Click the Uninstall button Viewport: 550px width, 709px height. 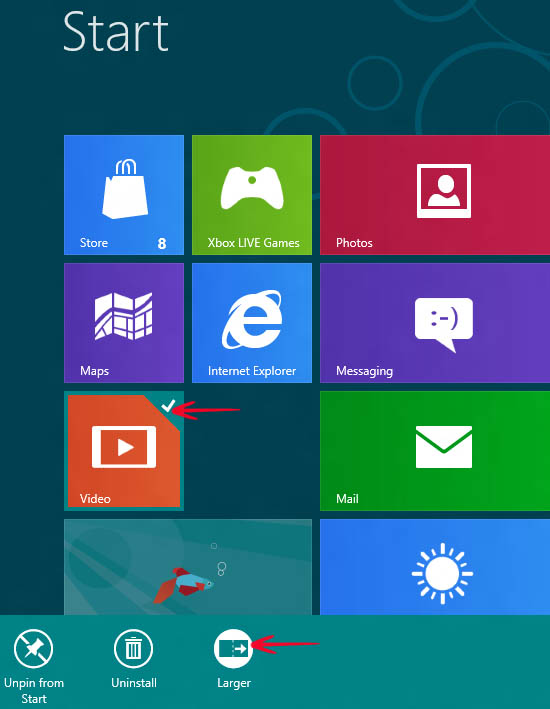point(134,659)
